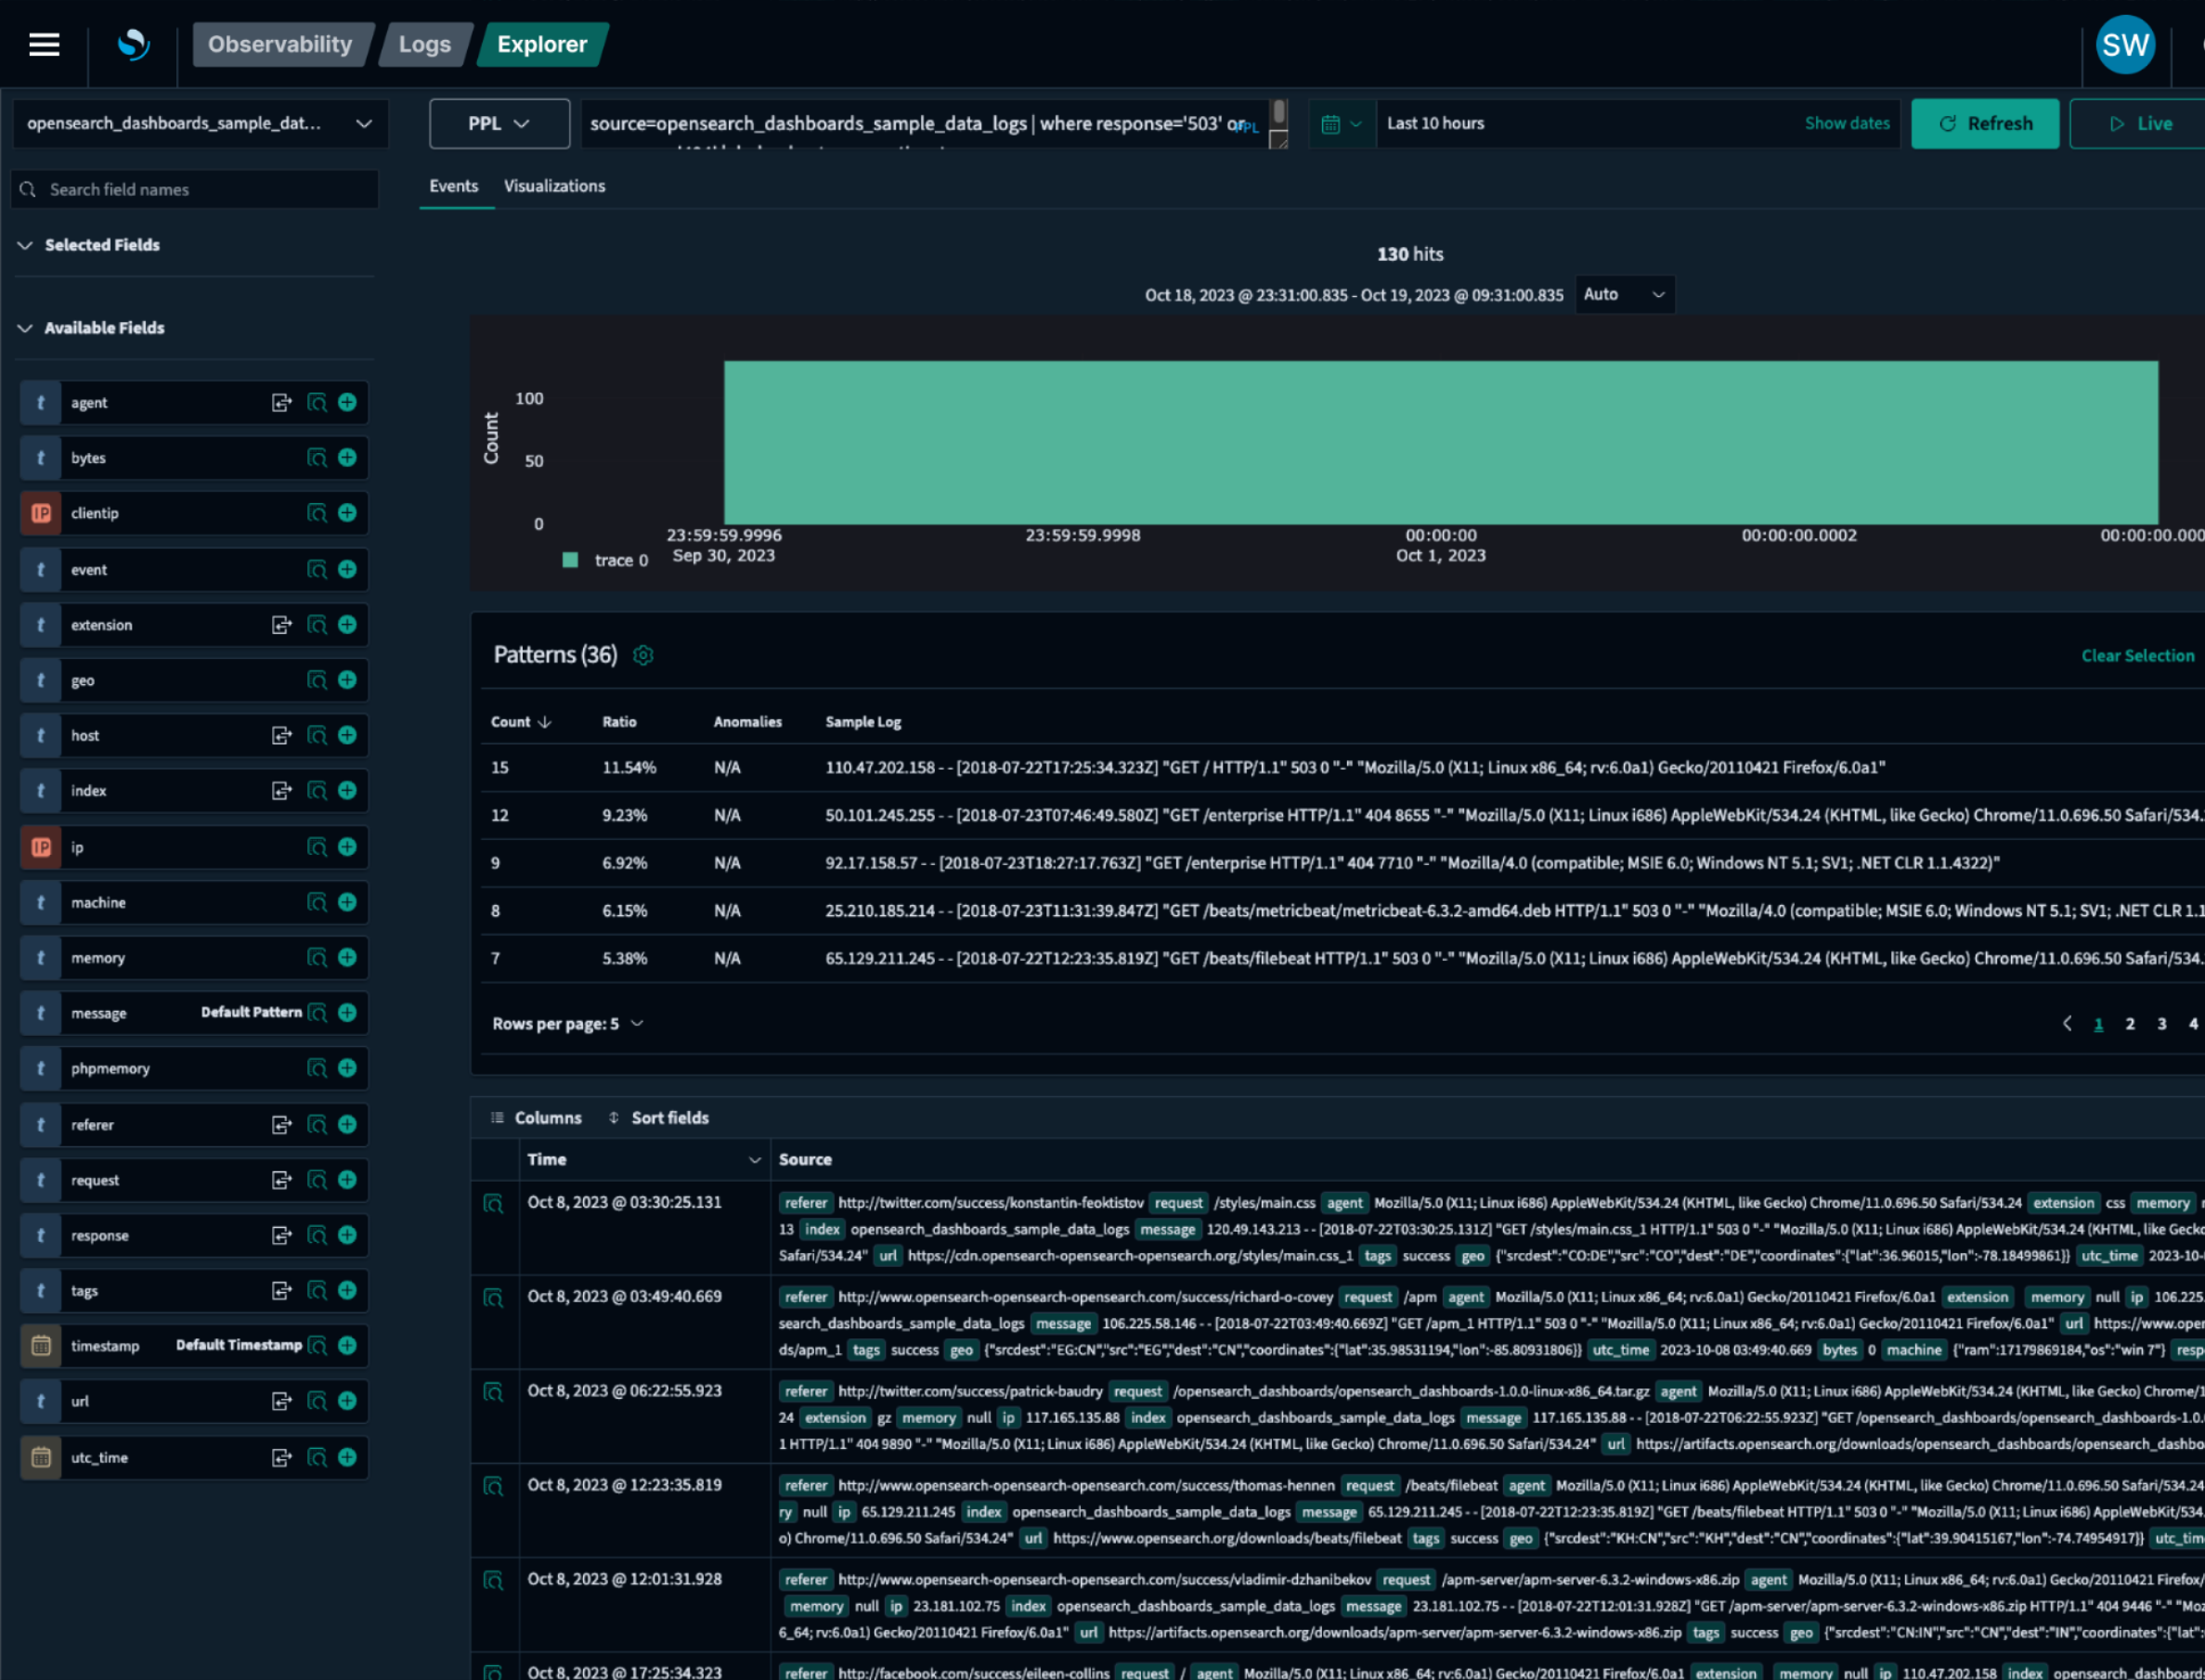2205x1680 pixels.
Task: Add the agent field using its plus icon
Action: tap(347, 402)
